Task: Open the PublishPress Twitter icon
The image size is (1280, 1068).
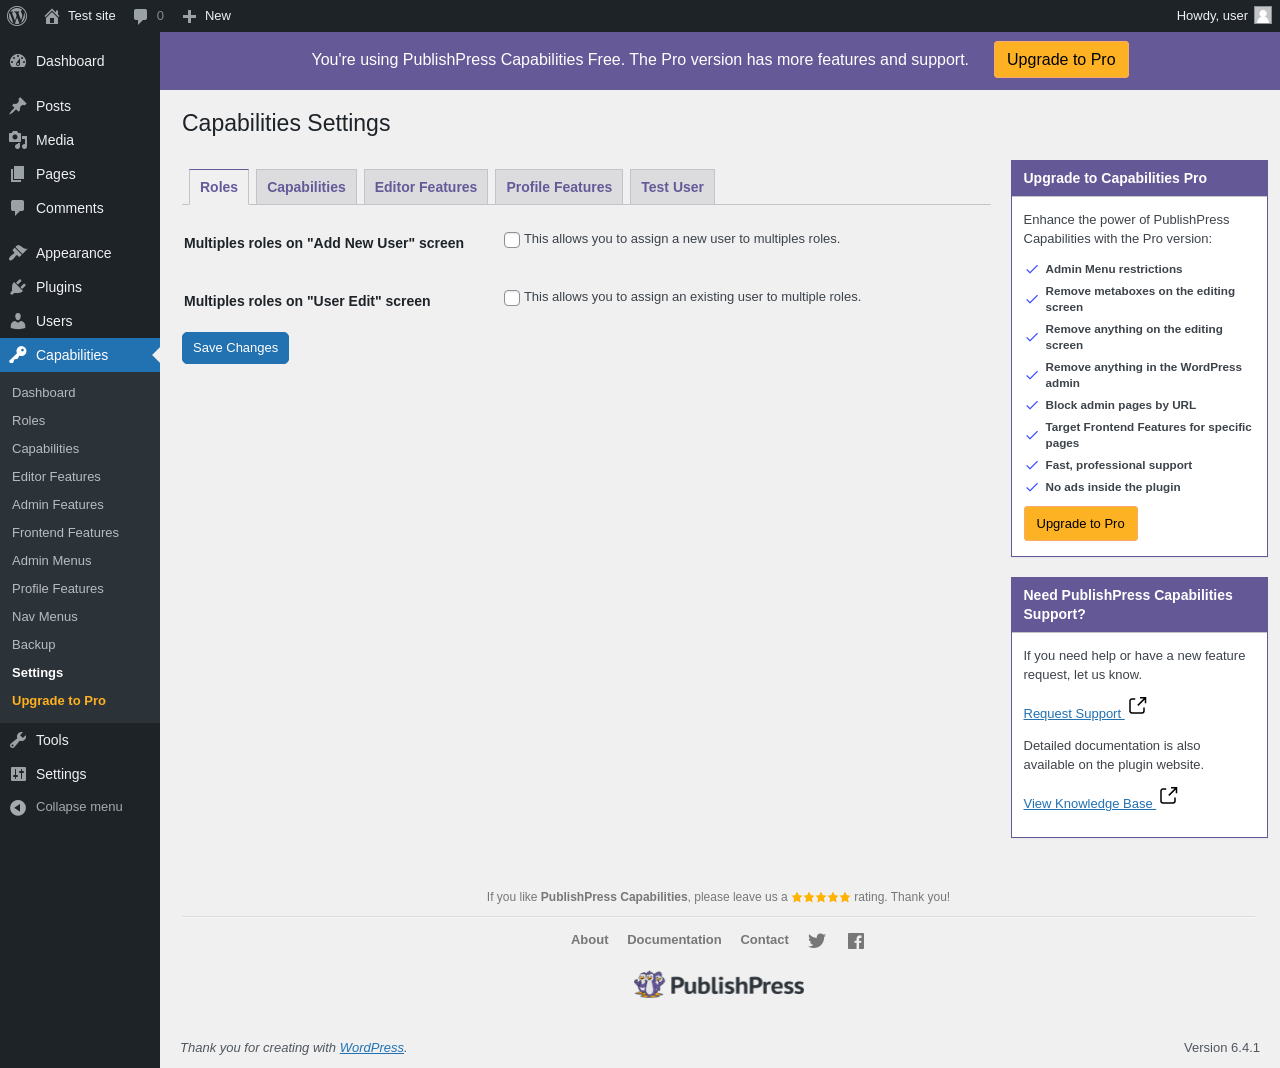Action: [x=817, y=941]
